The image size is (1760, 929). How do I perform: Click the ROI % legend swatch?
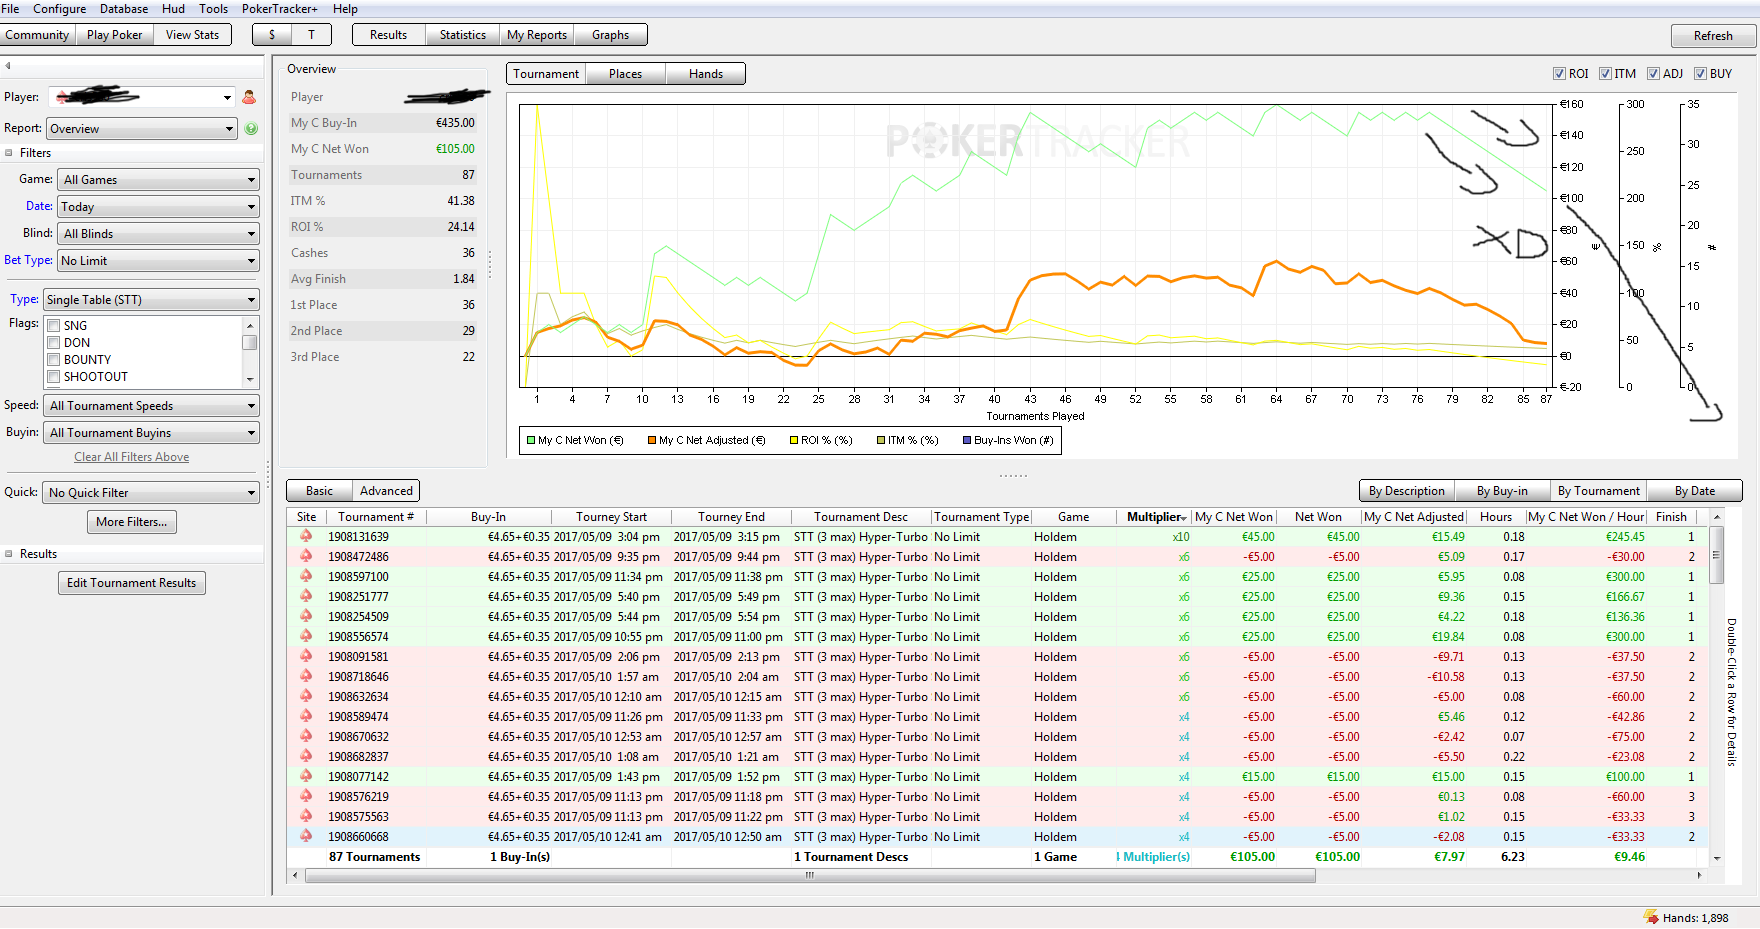pyautogui.click(x=794, y=440)
